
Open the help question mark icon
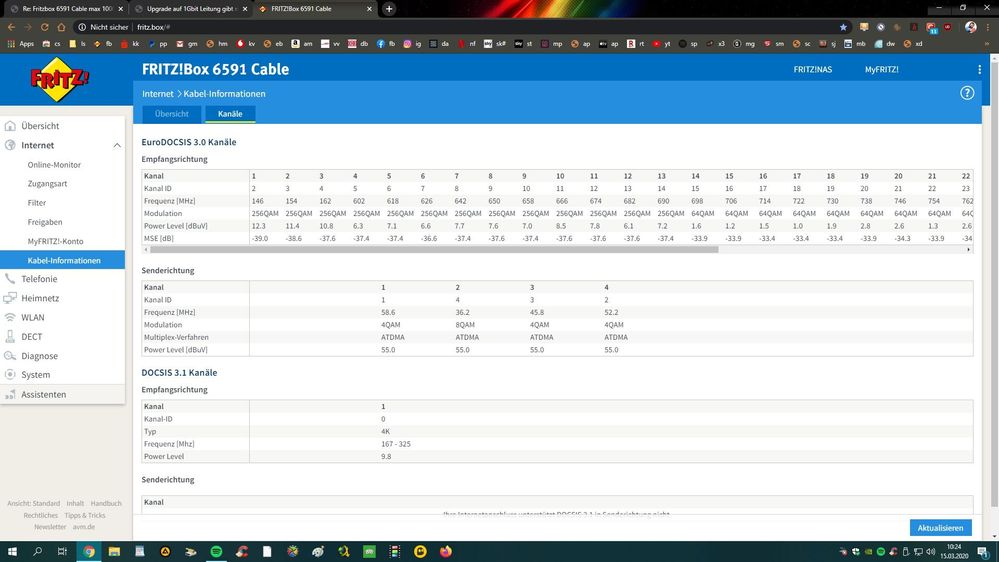967,93
